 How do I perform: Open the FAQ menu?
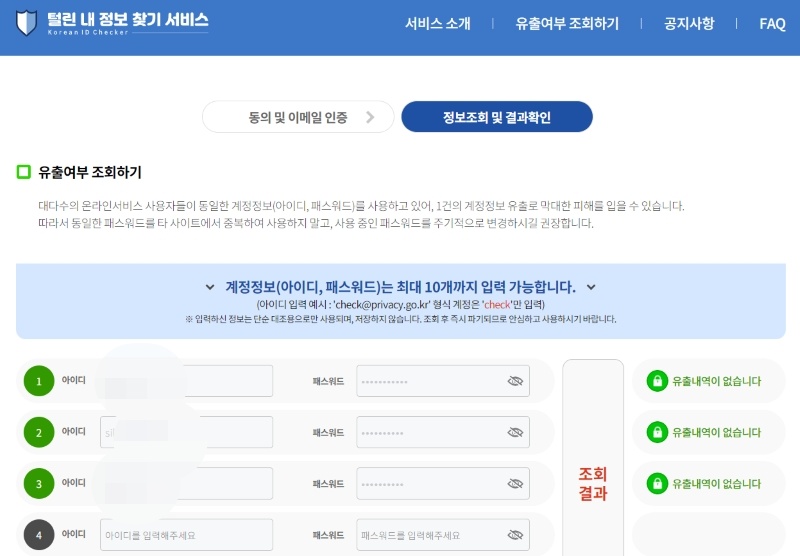772,23
